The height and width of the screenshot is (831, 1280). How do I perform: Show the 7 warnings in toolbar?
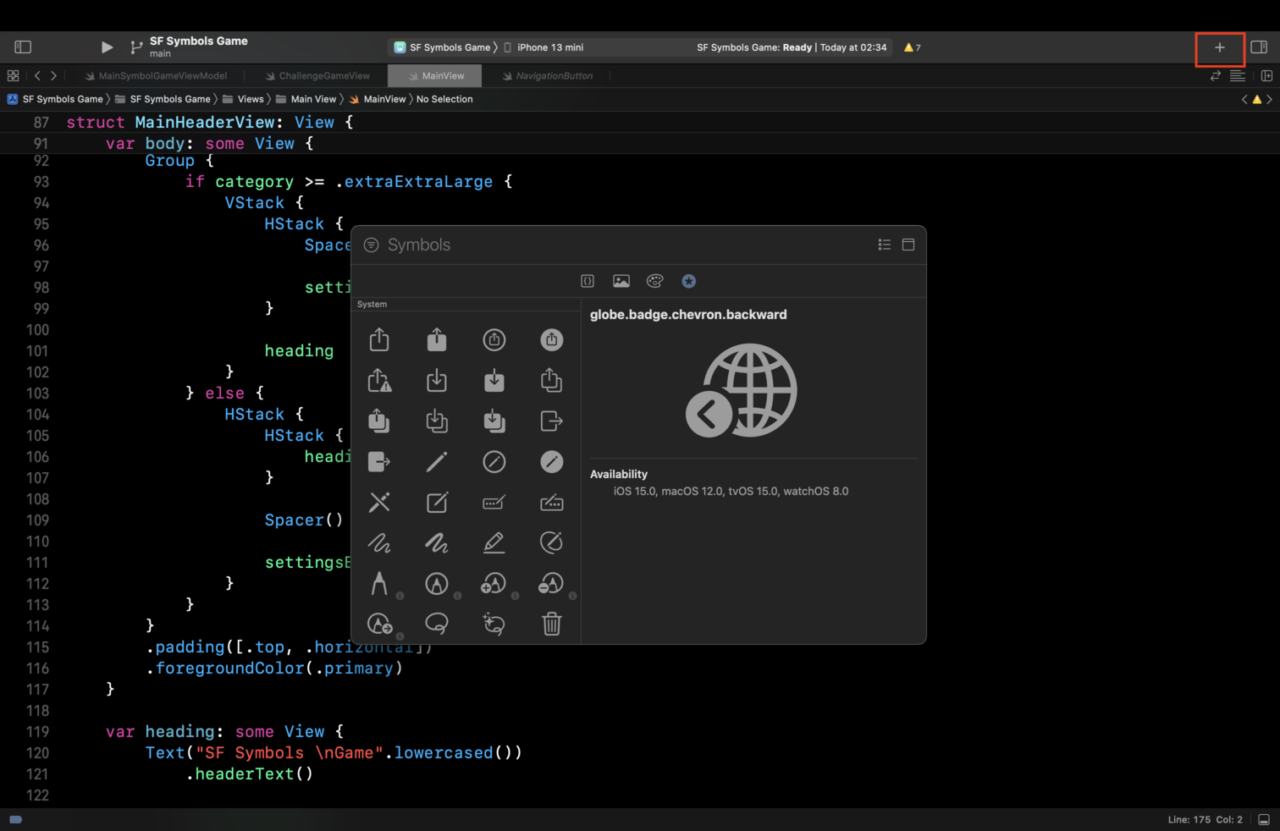912,47
